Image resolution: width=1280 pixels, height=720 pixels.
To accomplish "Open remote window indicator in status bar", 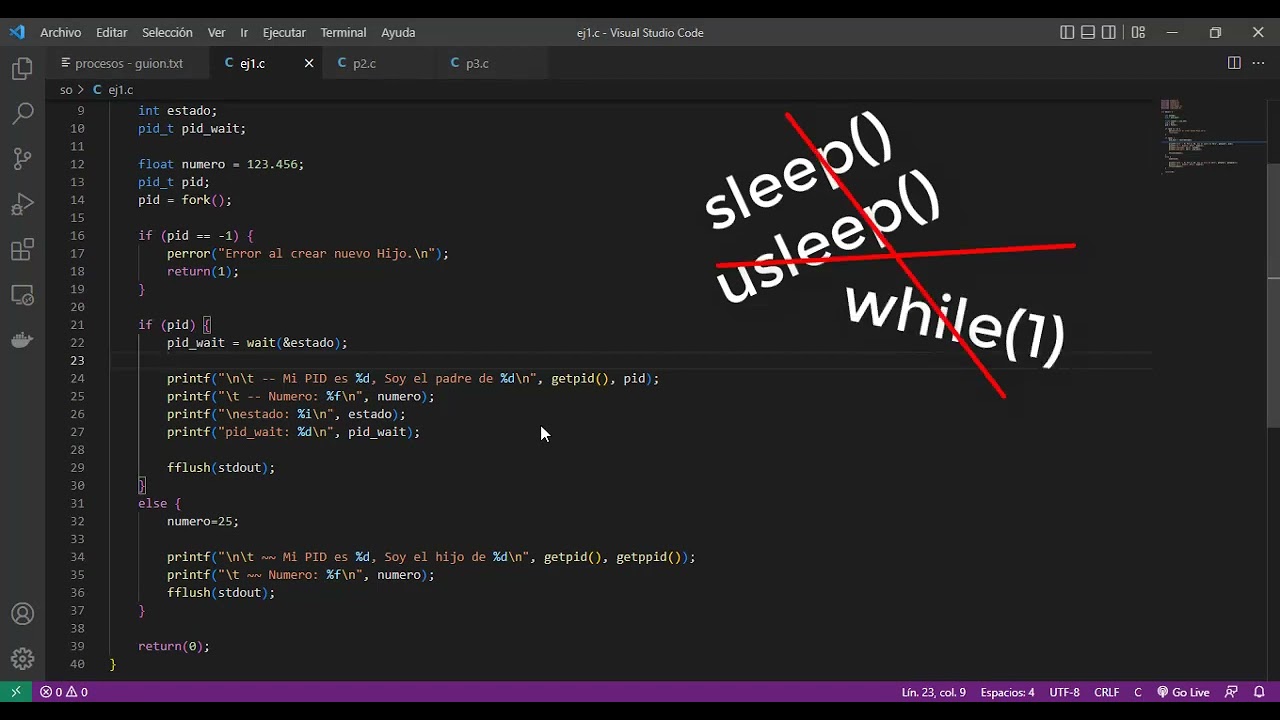I will [x=15, y=692].
